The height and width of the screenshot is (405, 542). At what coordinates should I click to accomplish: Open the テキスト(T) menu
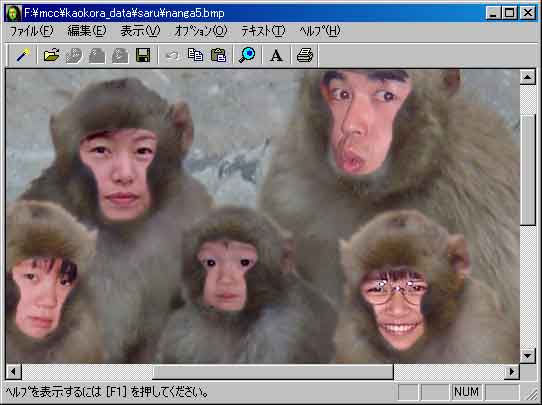click(x=263, y=31)
